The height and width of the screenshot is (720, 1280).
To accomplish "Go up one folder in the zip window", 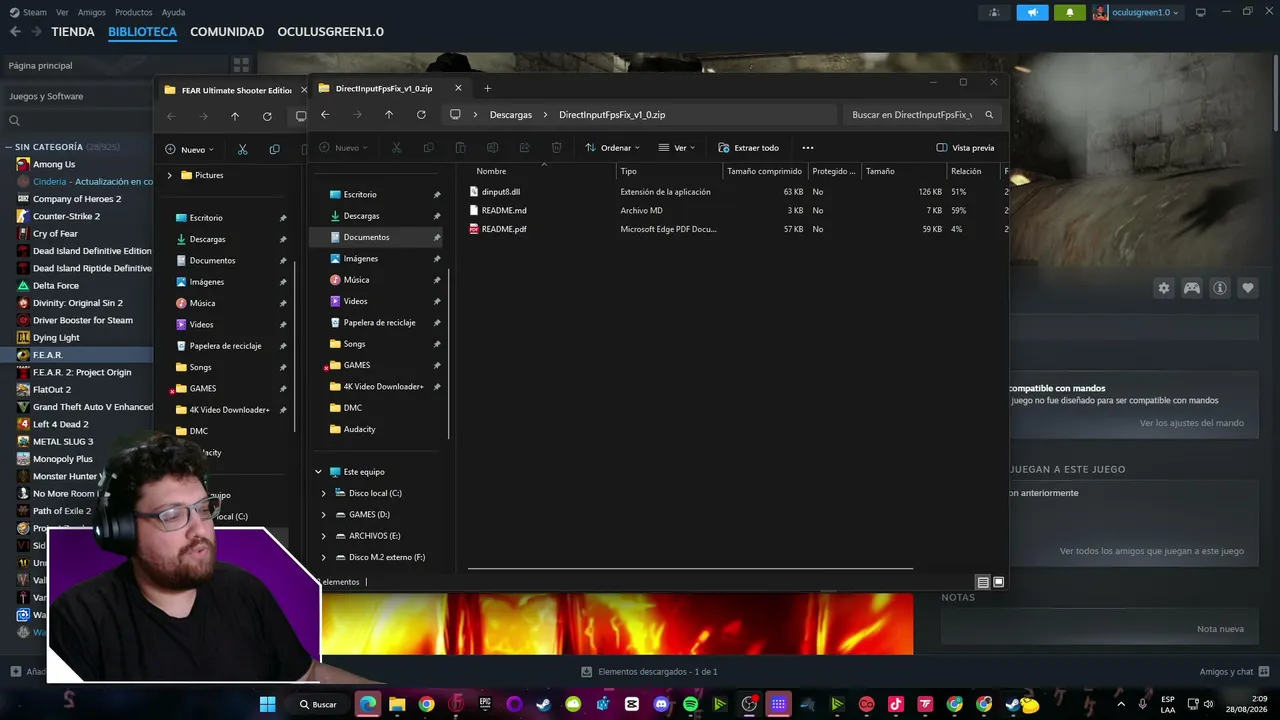I will [x=389, y=115].
